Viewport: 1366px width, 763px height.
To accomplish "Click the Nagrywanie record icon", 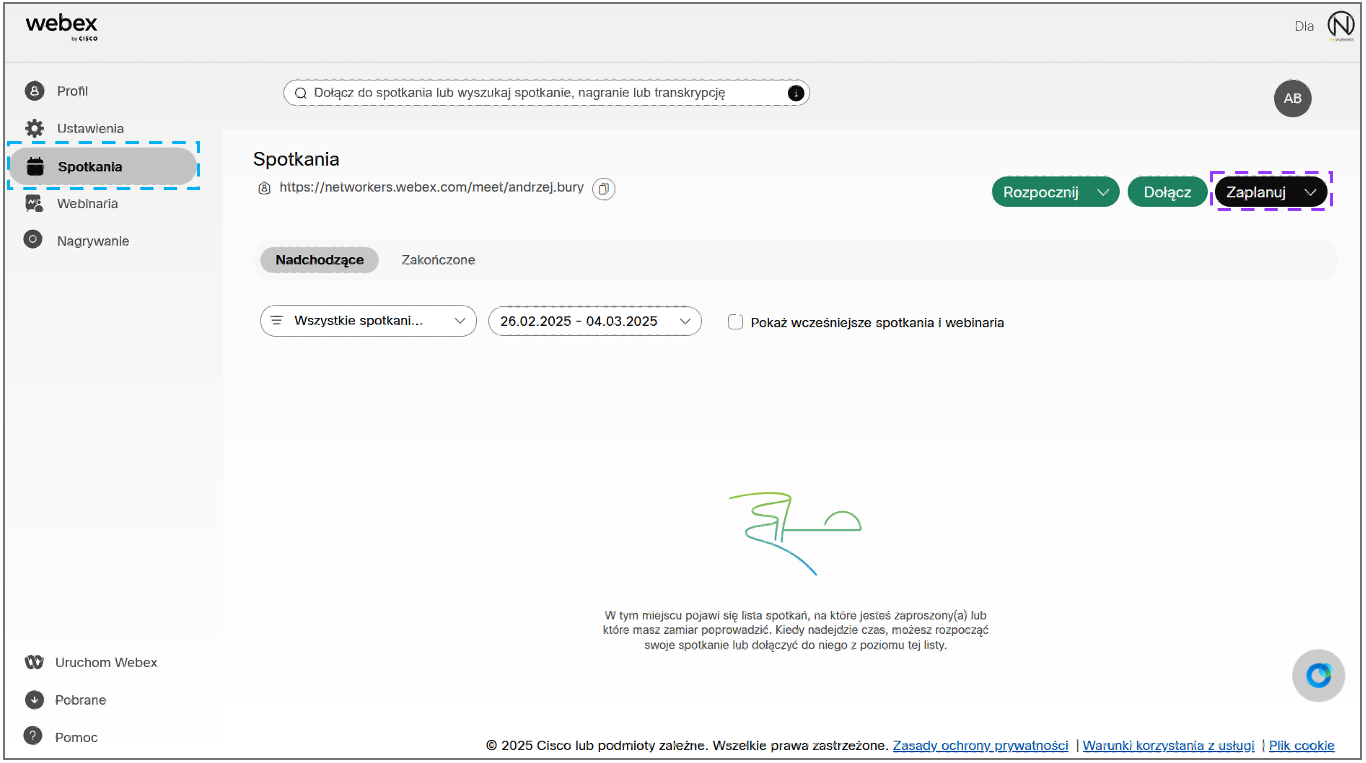I will tap(34, 240).
